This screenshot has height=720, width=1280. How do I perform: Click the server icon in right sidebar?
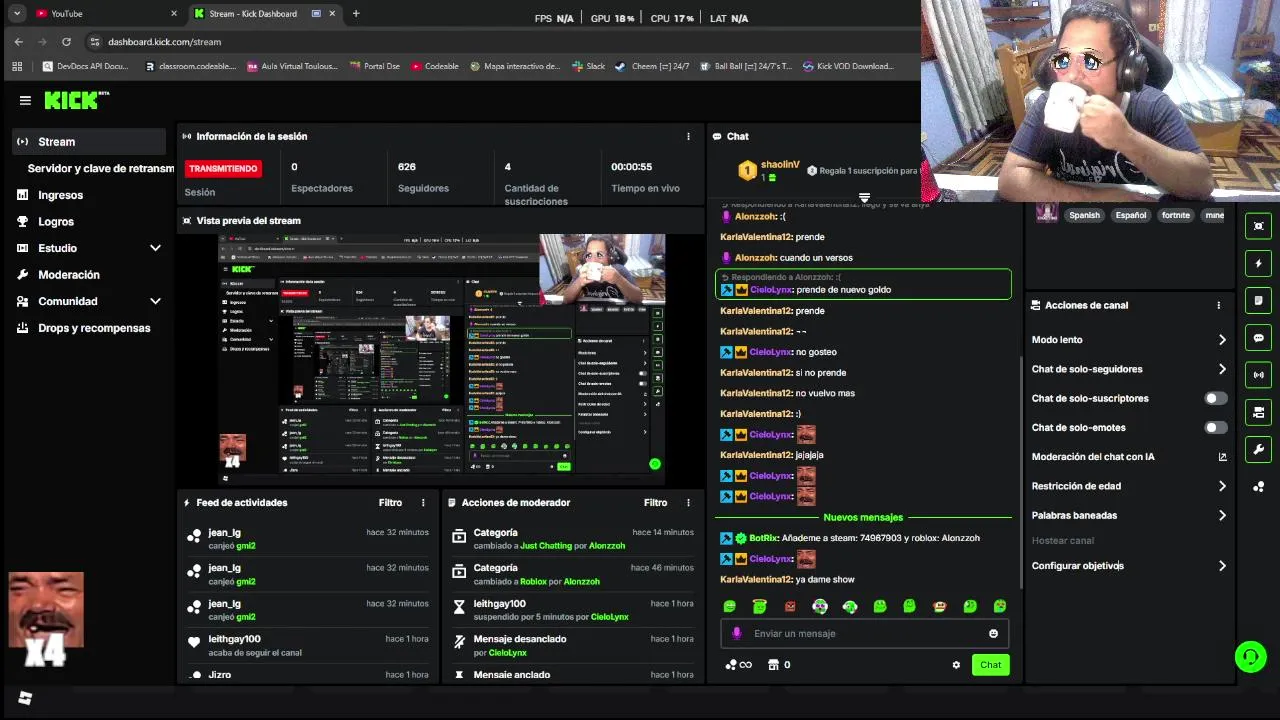point(1259,412)
